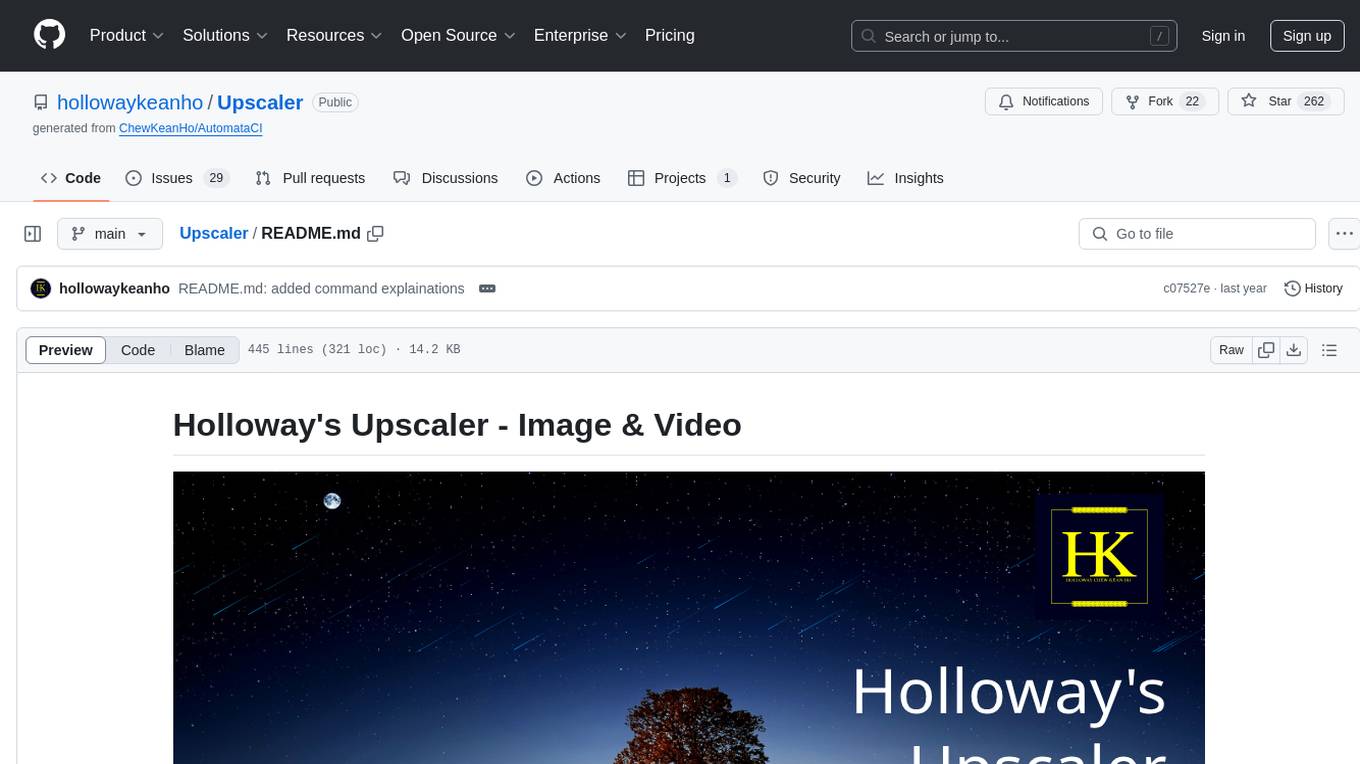The height and width of the screenshot is (764, 1360).
Task: Open the star count 262
Action: pyautogui.click(x=1314, y=101)
